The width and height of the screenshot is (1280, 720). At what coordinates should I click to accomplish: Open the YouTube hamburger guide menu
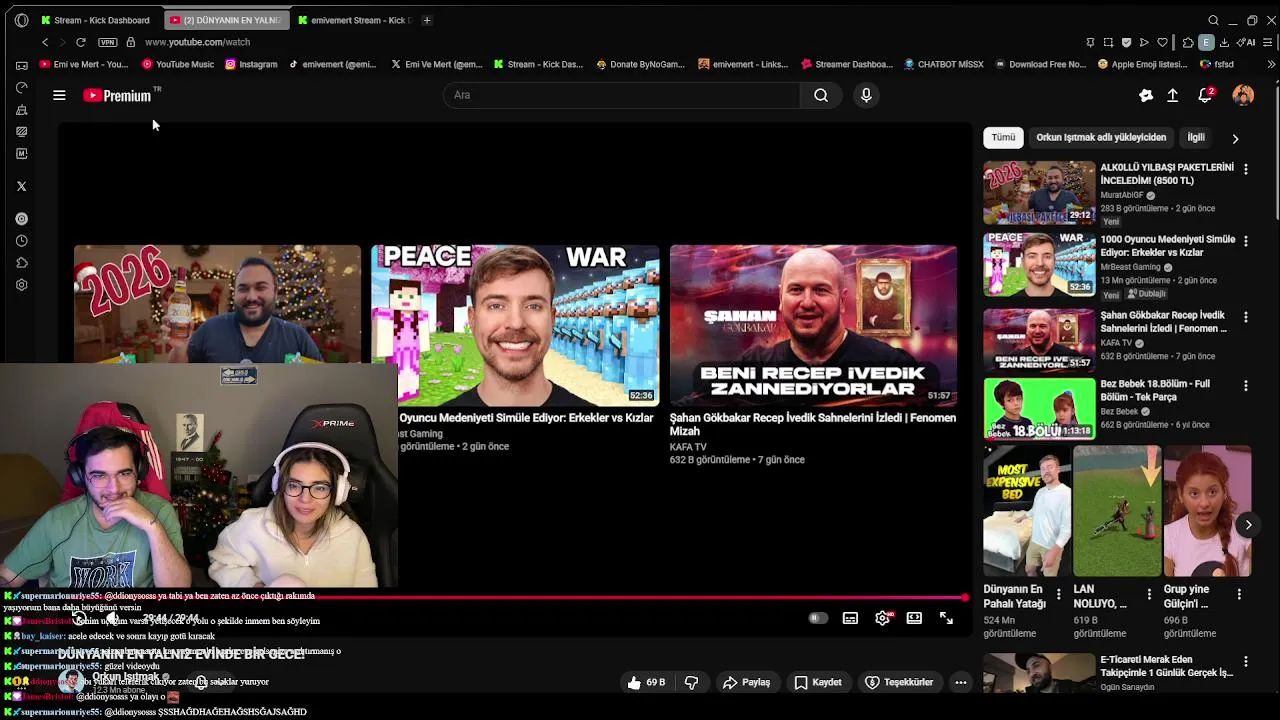(59, 95)
